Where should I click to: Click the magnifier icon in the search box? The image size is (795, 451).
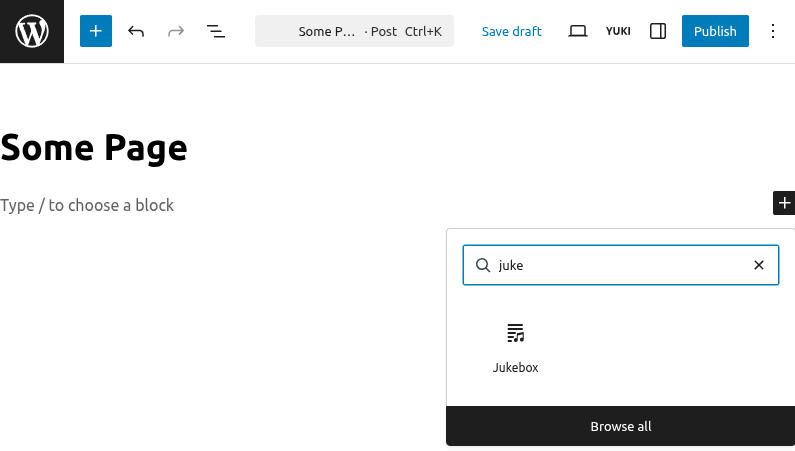(x=483, y=265)
